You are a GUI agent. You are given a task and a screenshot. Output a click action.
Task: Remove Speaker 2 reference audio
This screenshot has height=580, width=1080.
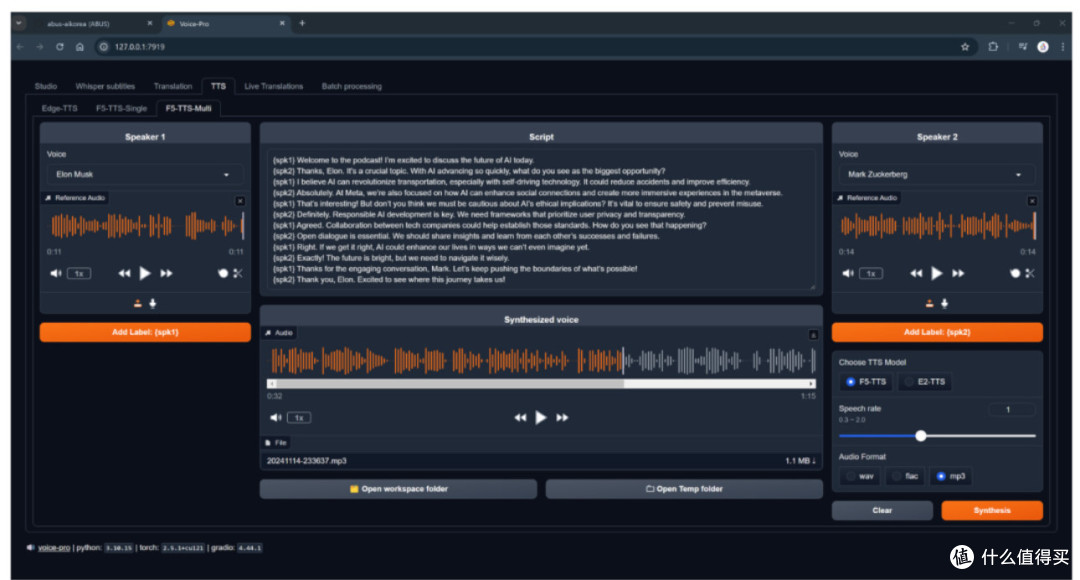[x=1032, y=201]
